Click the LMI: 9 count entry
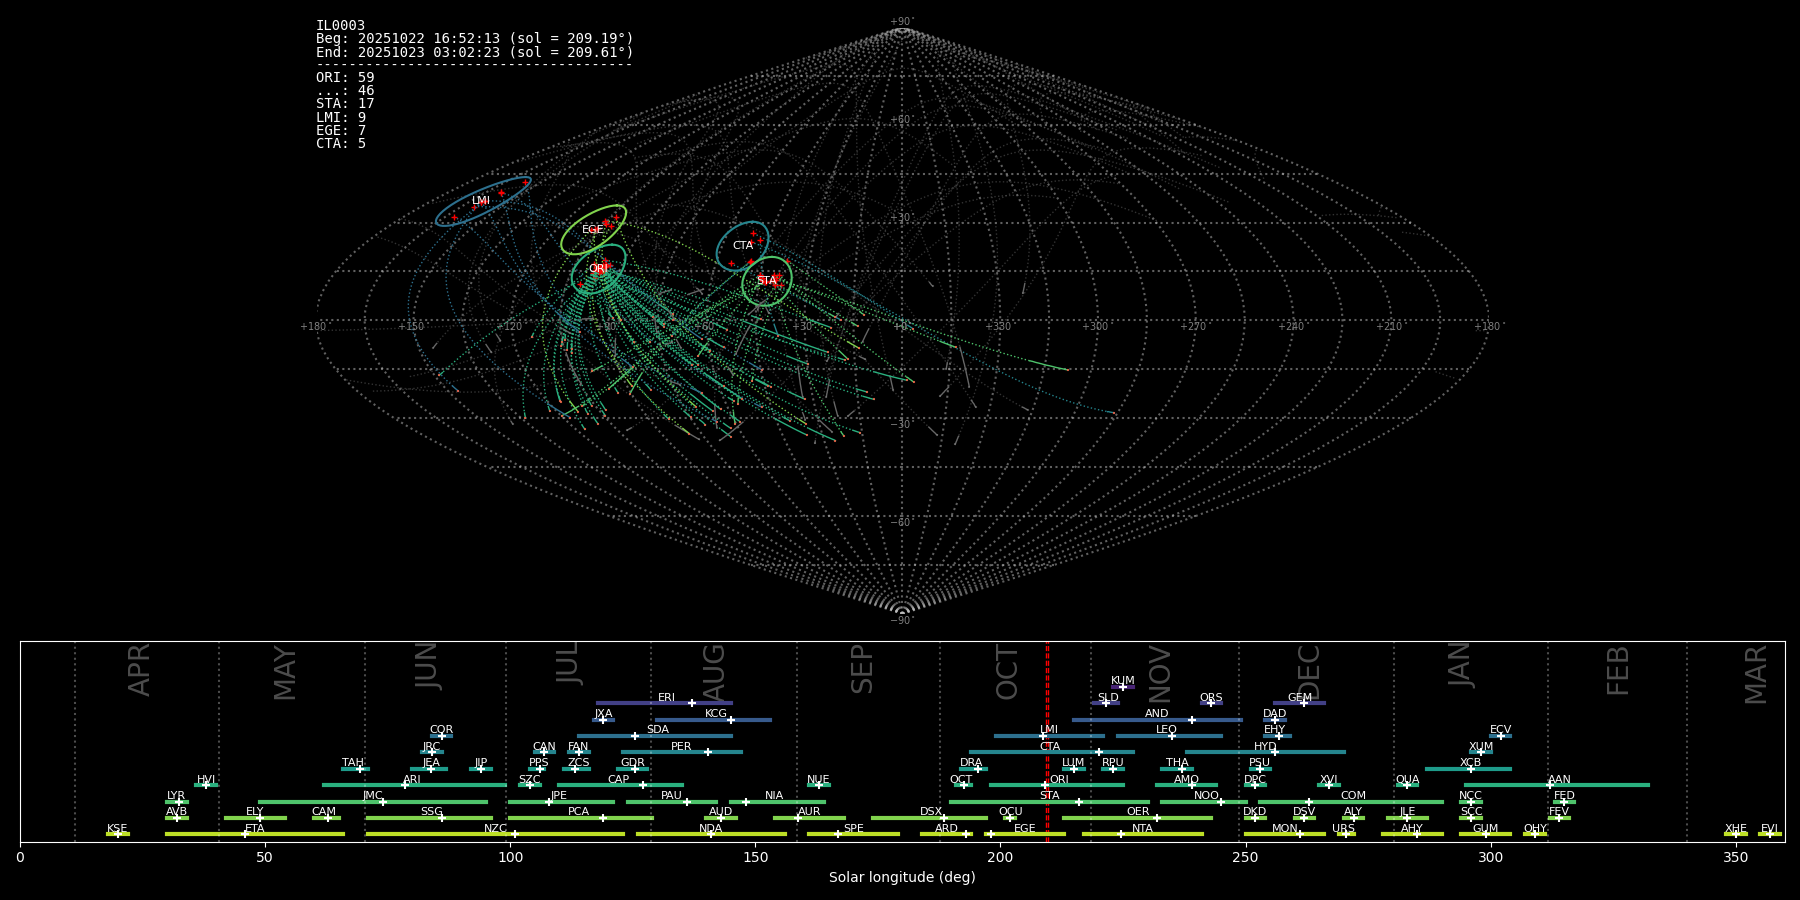 tap(341, 118)
